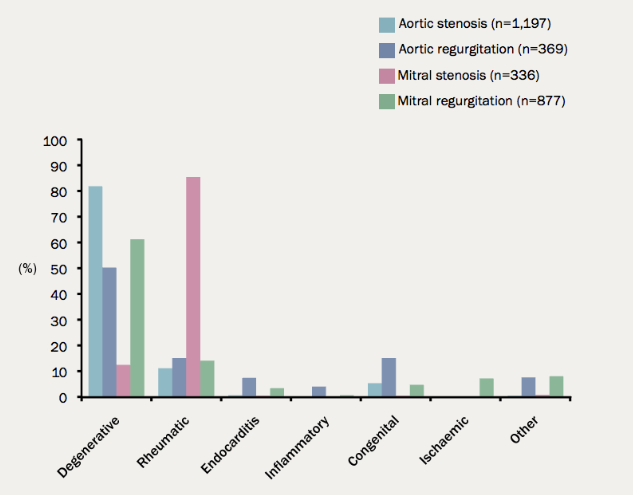The width and height of the screenshot is (633, 495).
Task: Select the short pink Degenerative mitral stenosis bar
Action: coord(123,381)
